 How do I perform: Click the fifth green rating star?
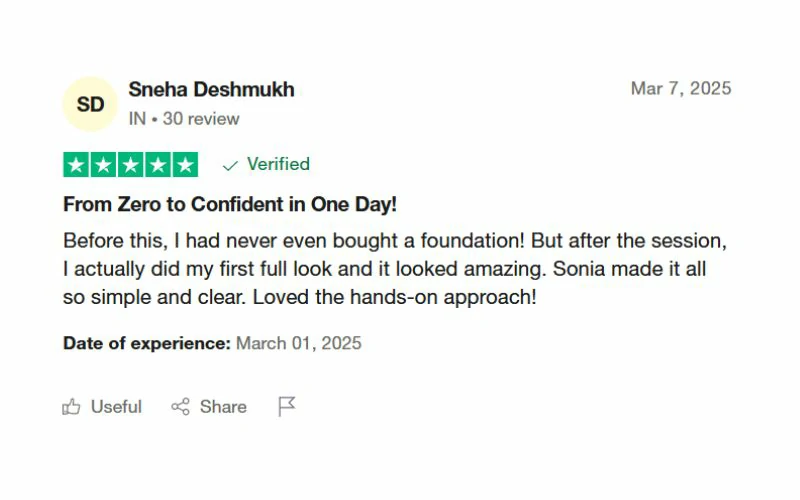coord(185,165)
